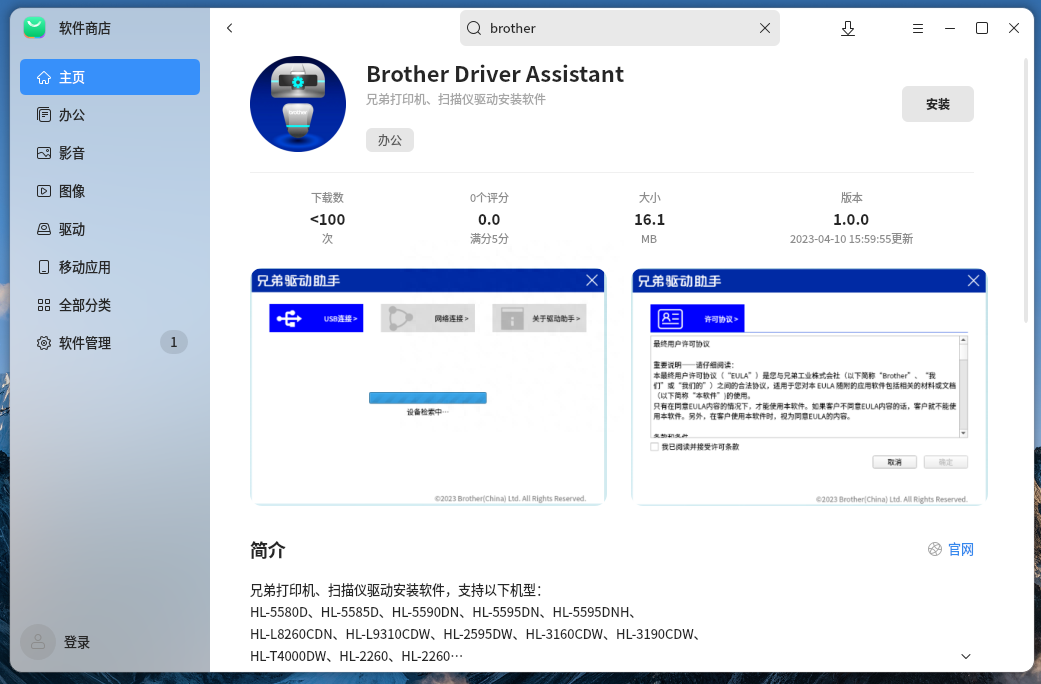The width and height of the screenshot is (1041, 684).
Task: Select the 影音 media category
Action: 110,153
